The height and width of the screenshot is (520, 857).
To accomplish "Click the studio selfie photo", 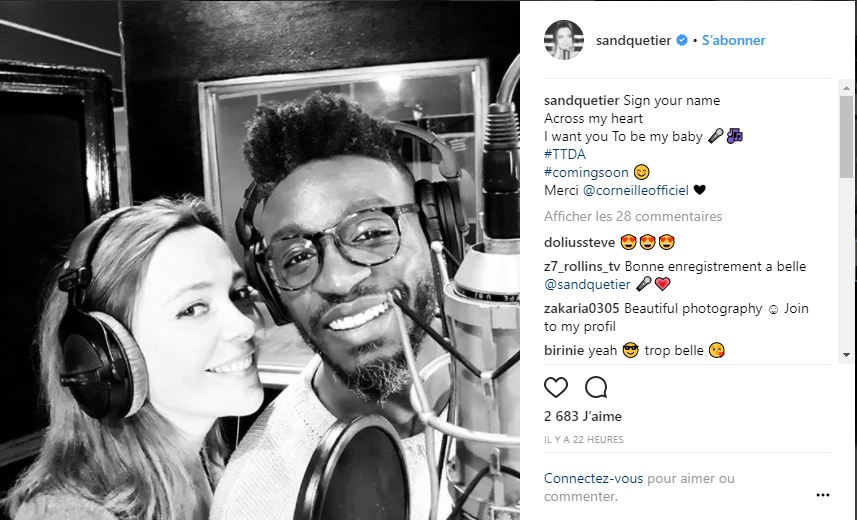I will (x=260, y=260).
